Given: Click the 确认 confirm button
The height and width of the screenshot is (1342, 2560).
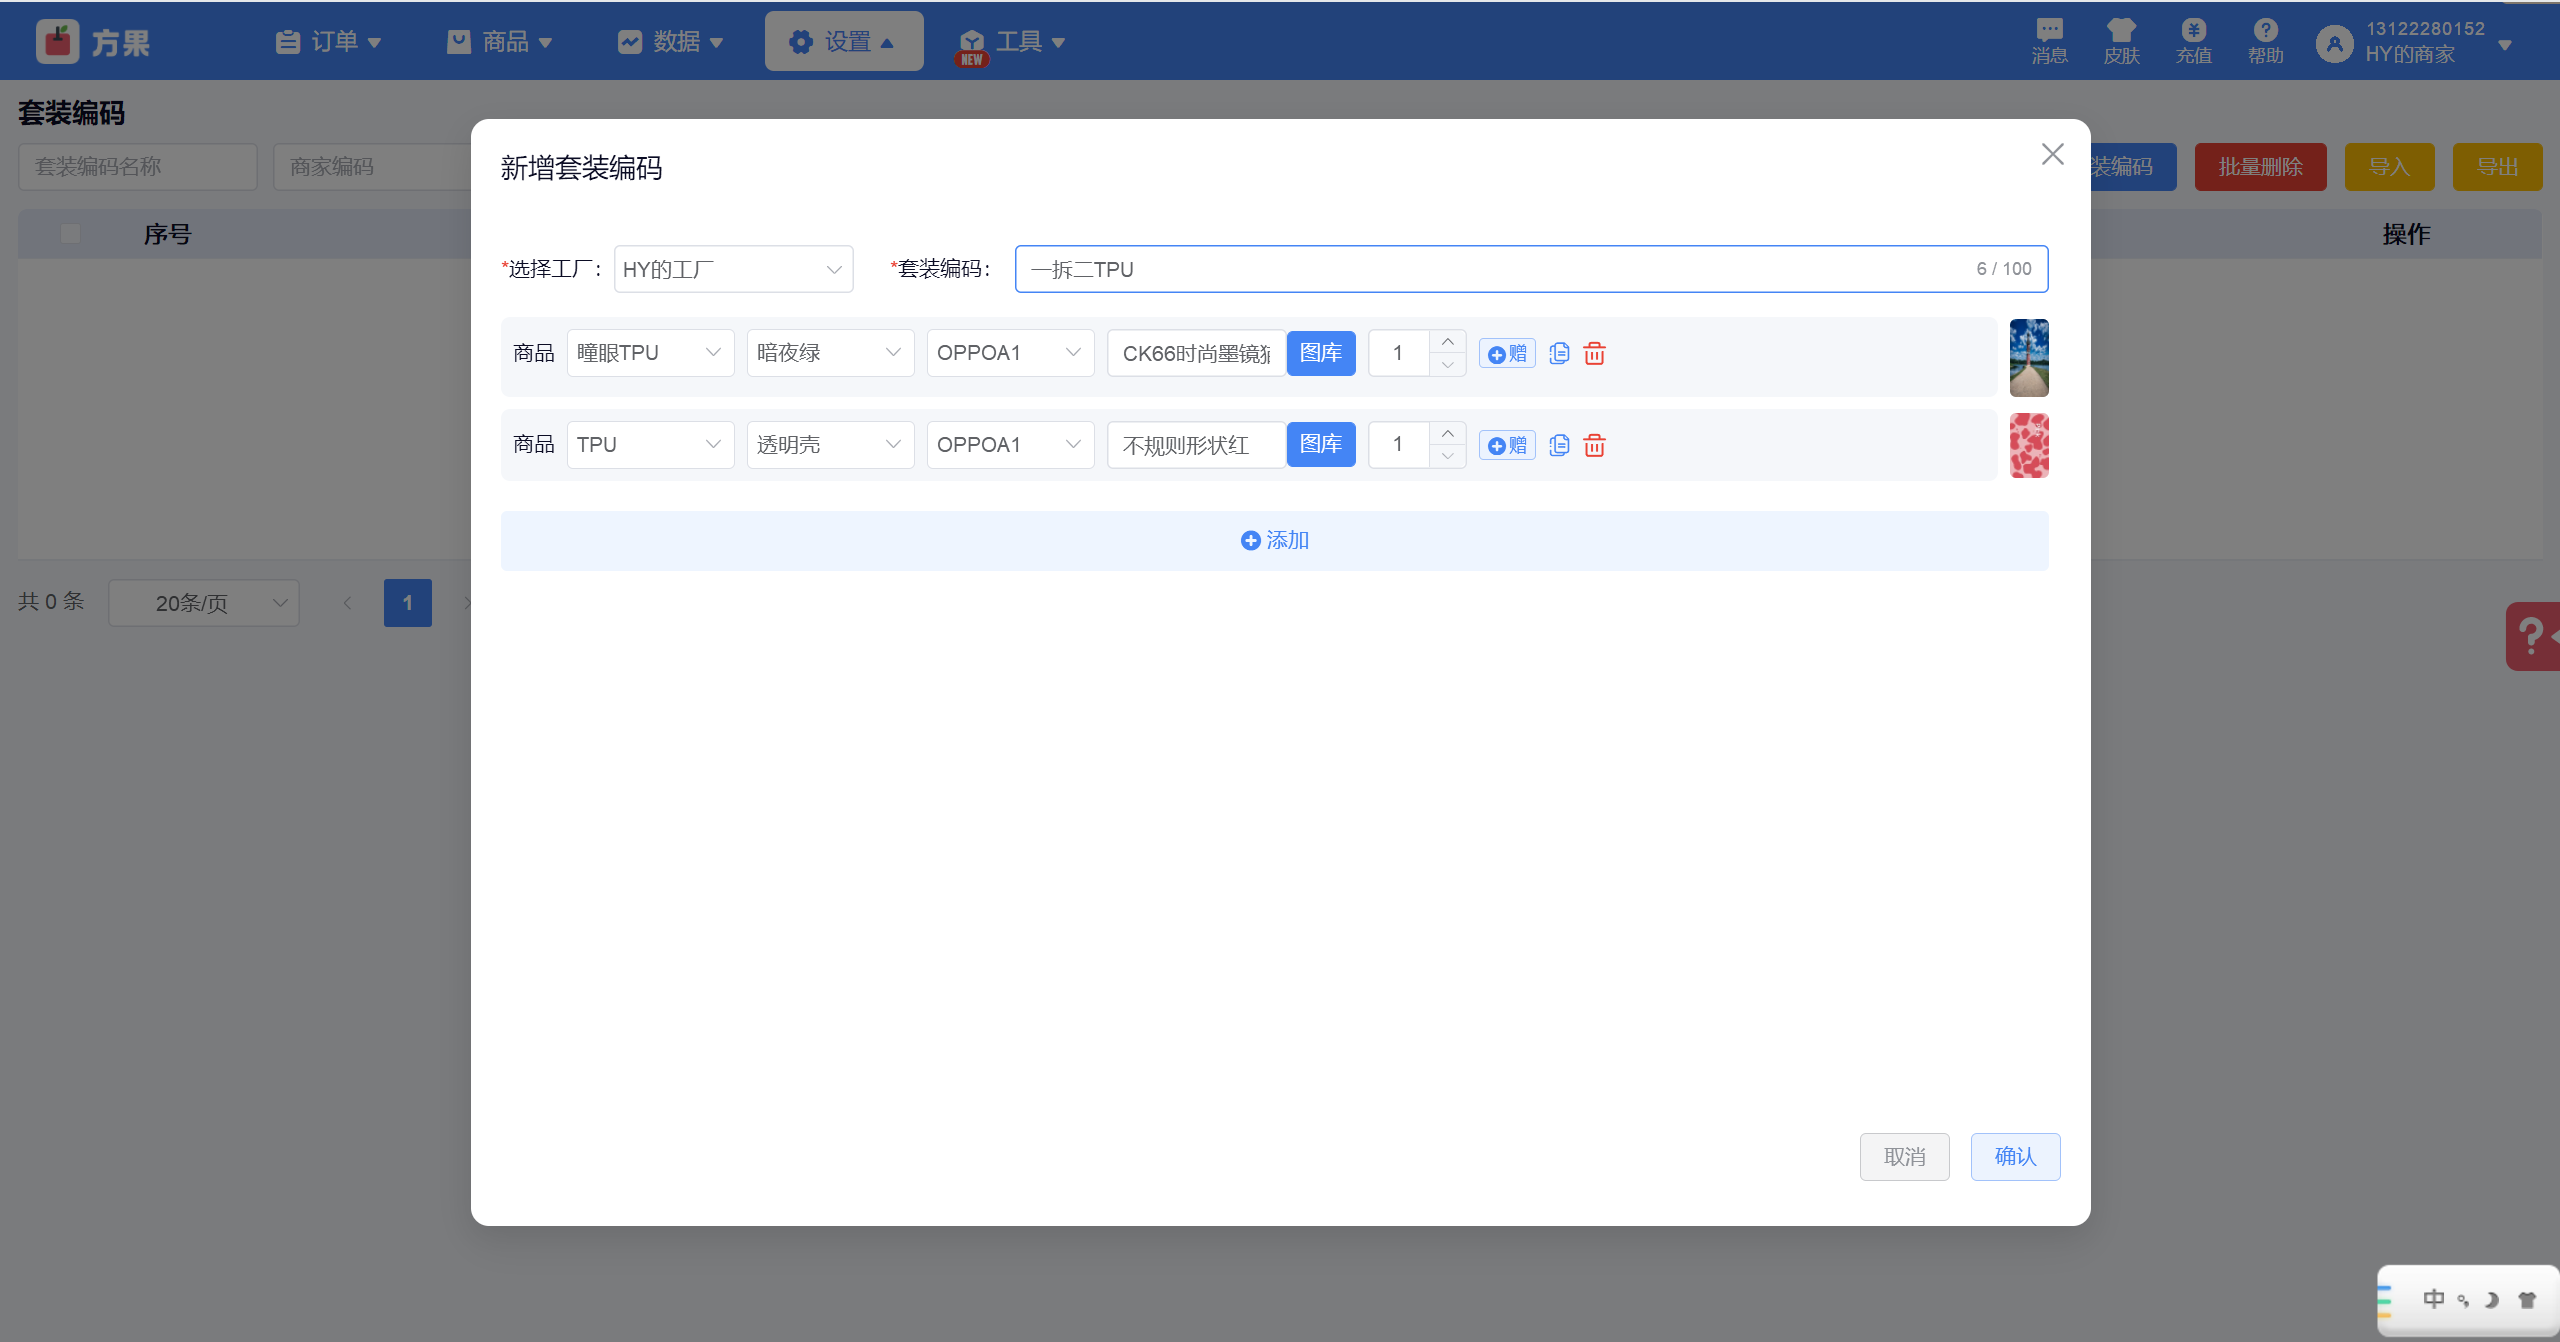Looking at the screenshot, I should (2015, 1157).
